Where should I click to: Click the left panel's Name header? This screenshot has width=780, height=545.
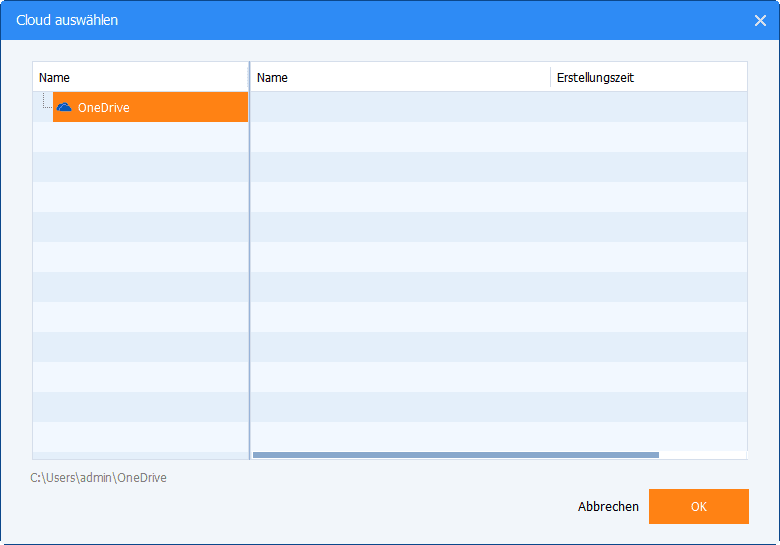coord(140,77)
